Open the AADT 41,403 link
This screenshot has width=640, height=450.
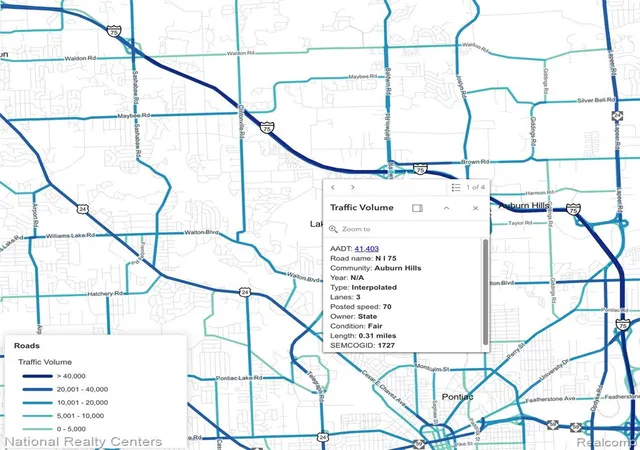click(x=367, y=249)
